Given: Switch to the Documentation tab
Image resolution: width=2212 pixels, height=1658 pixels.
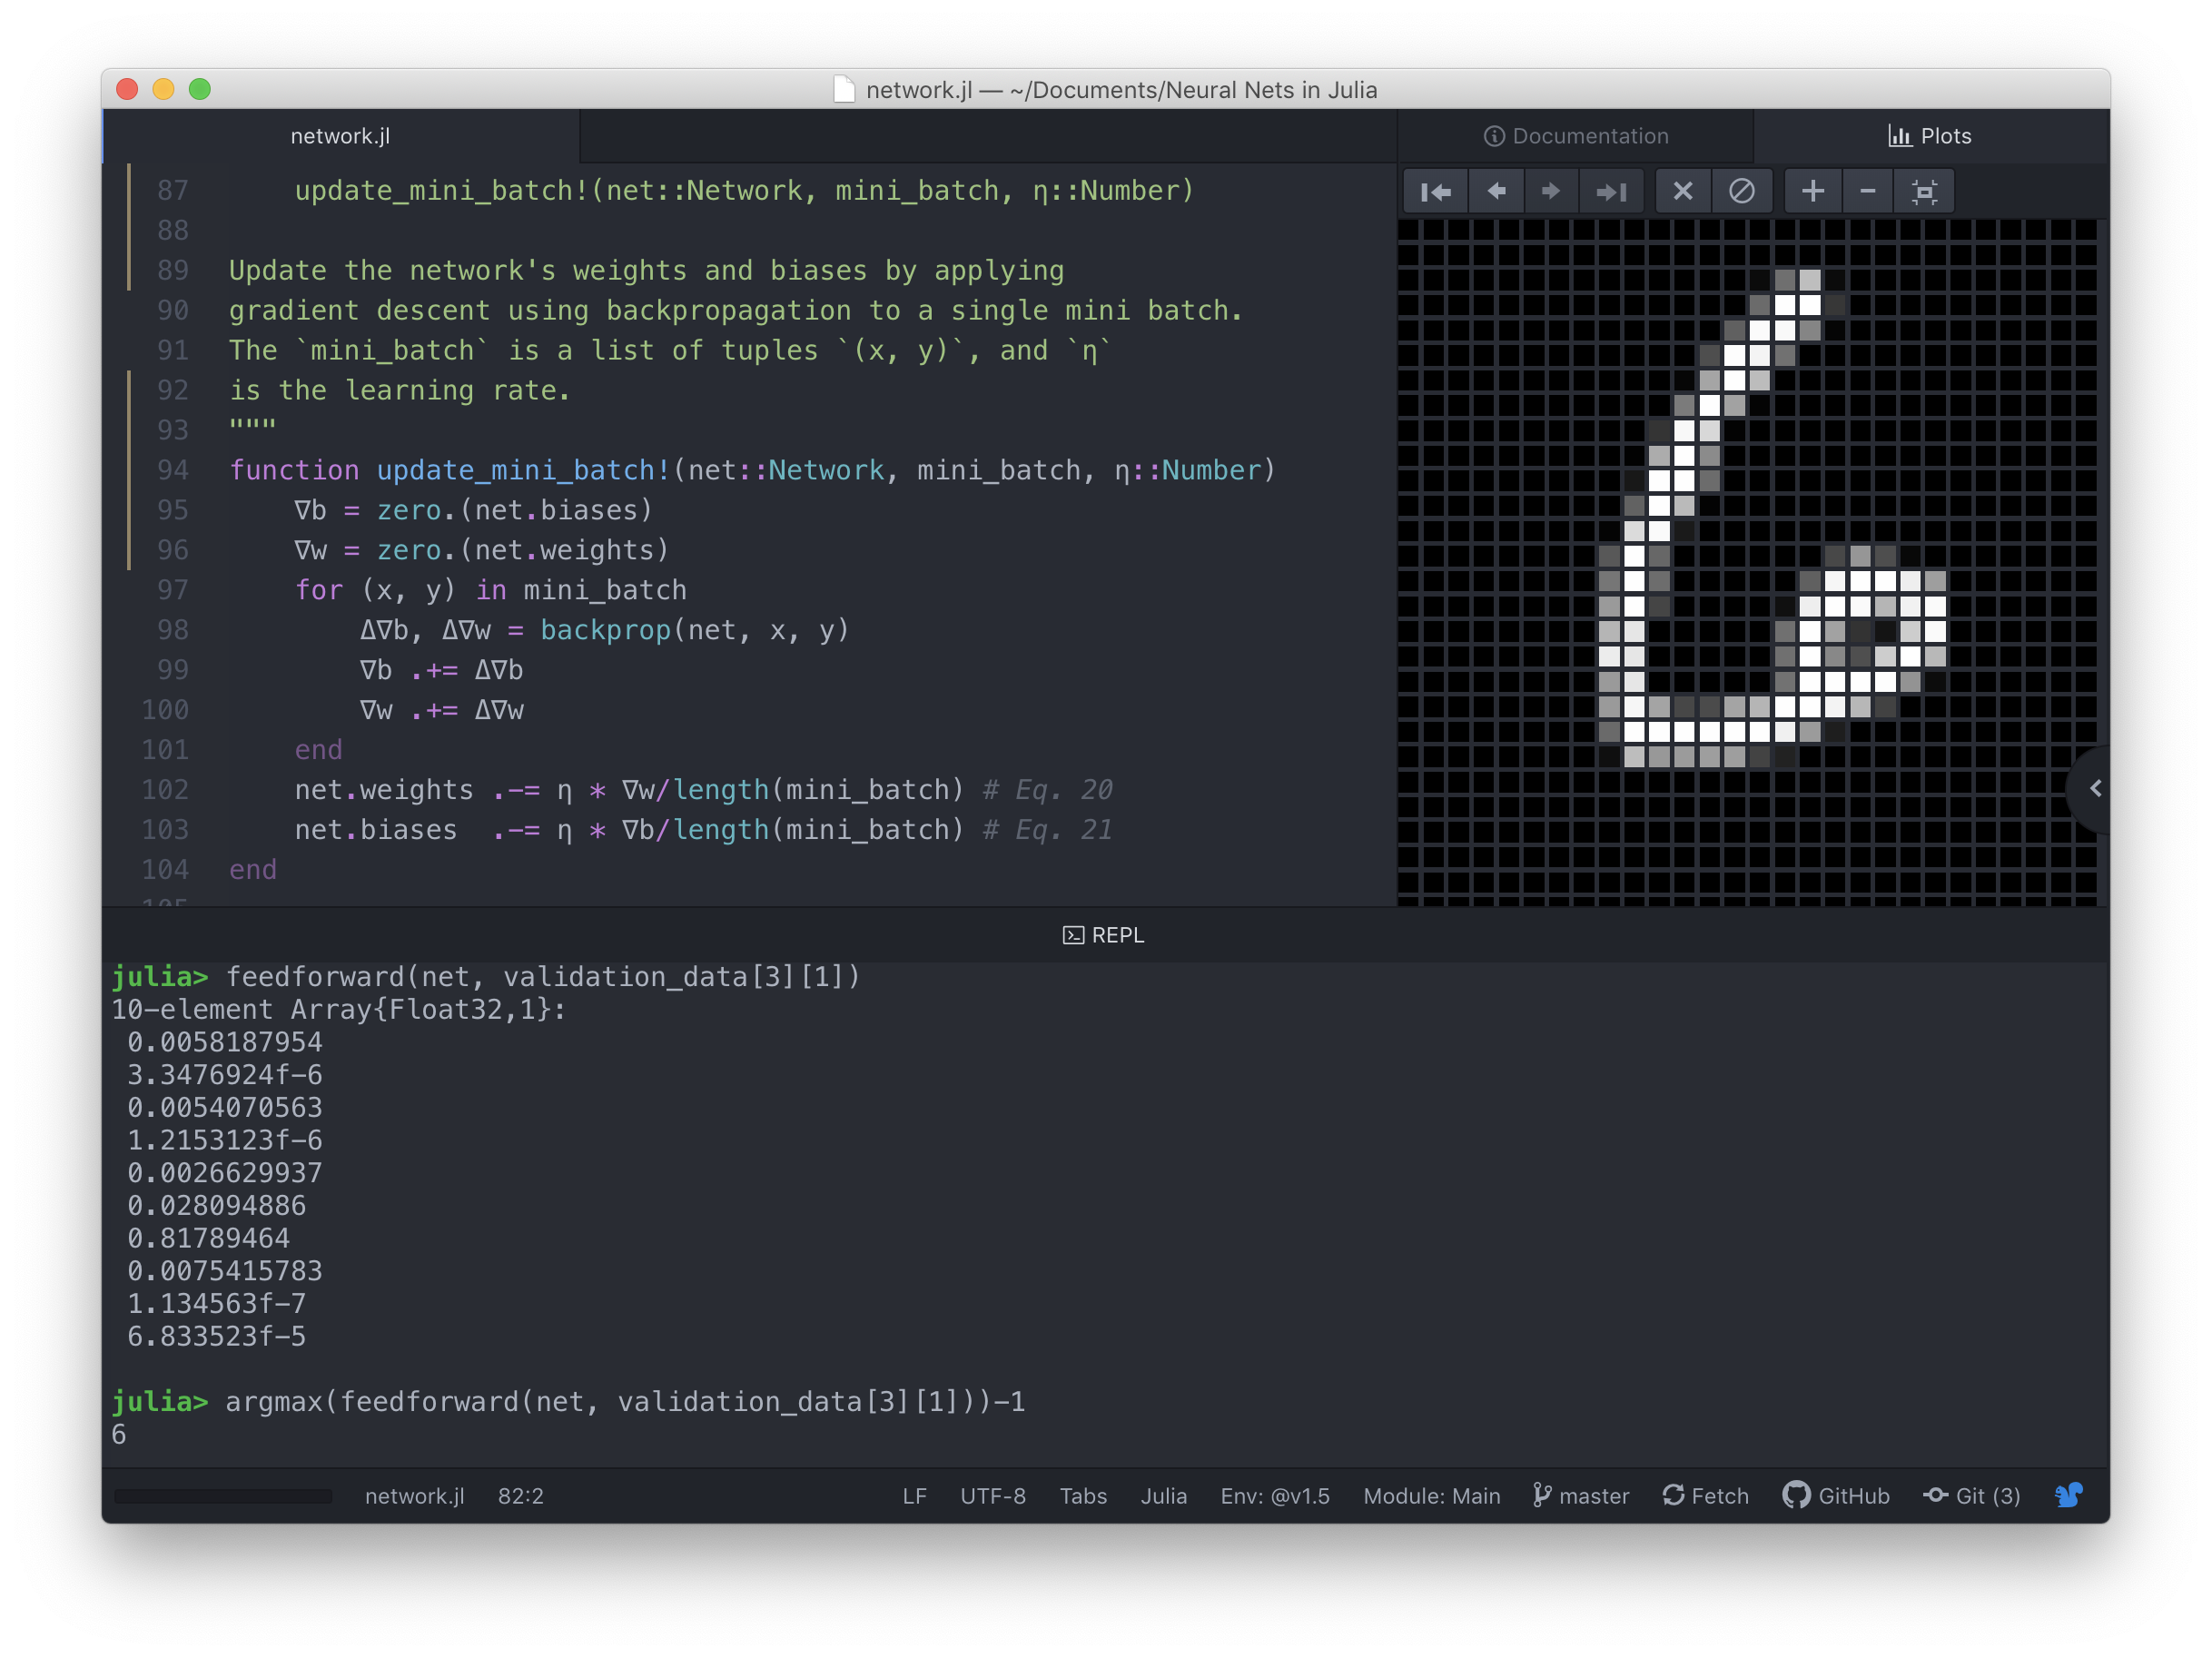Looking at the screenshot, I should pyautogui.click(x=1576, y=136).
